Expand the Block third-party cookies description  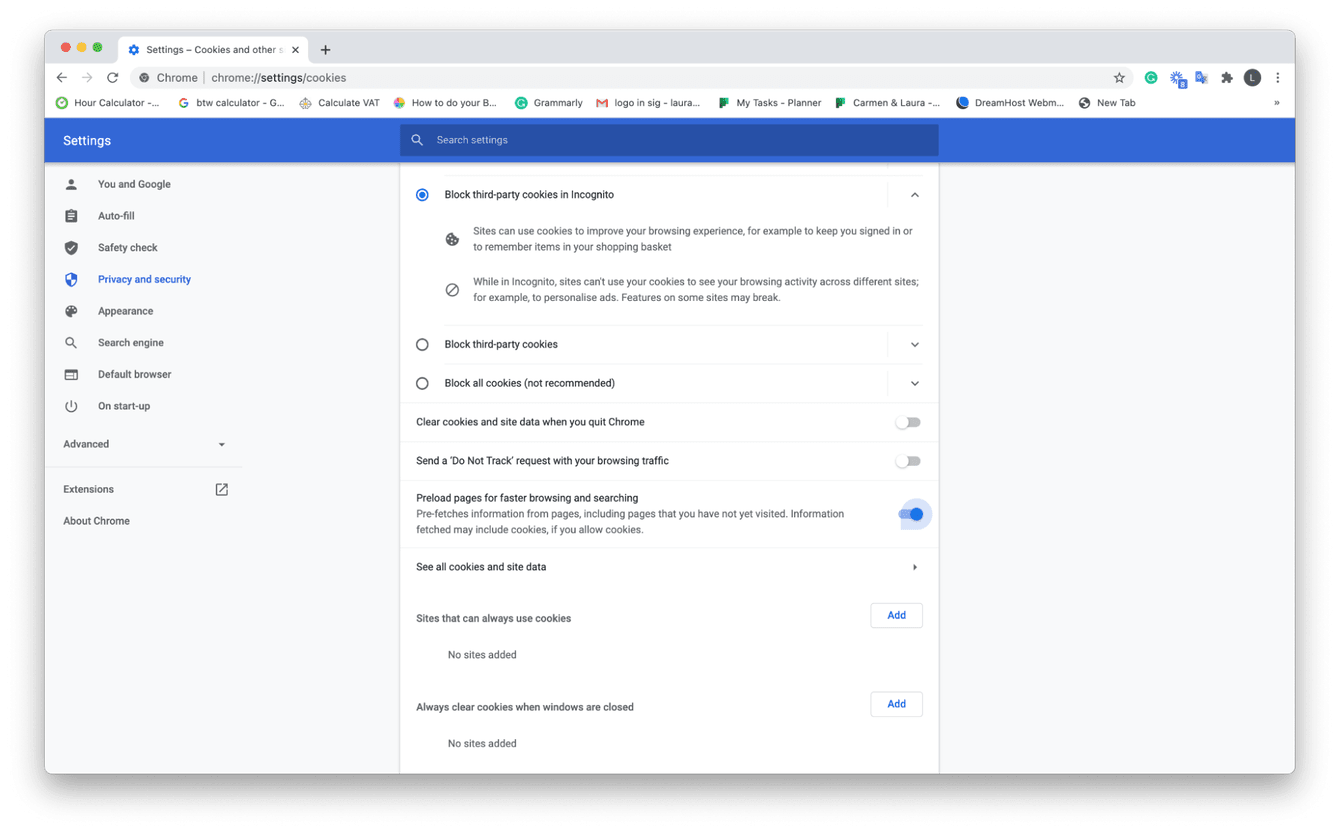pos(914,344)
